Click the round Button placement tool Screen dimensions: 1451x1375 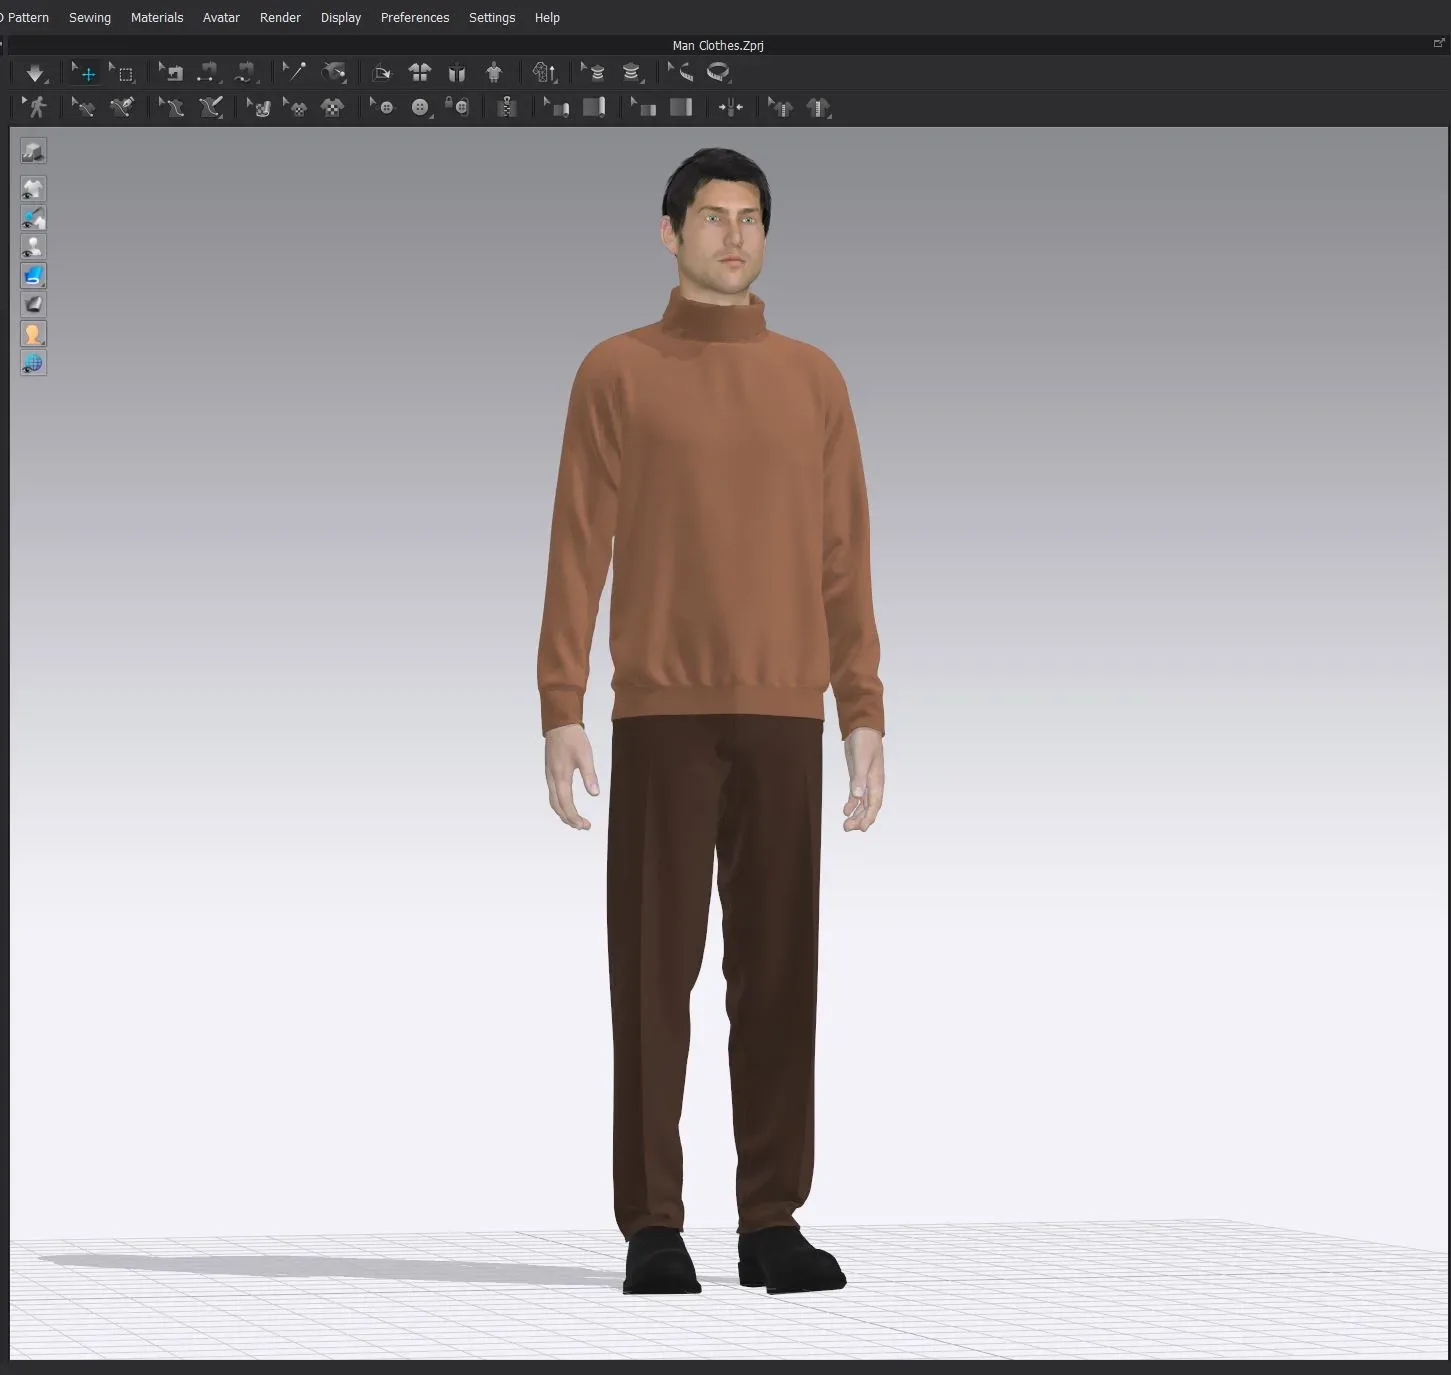pos(420,107)
